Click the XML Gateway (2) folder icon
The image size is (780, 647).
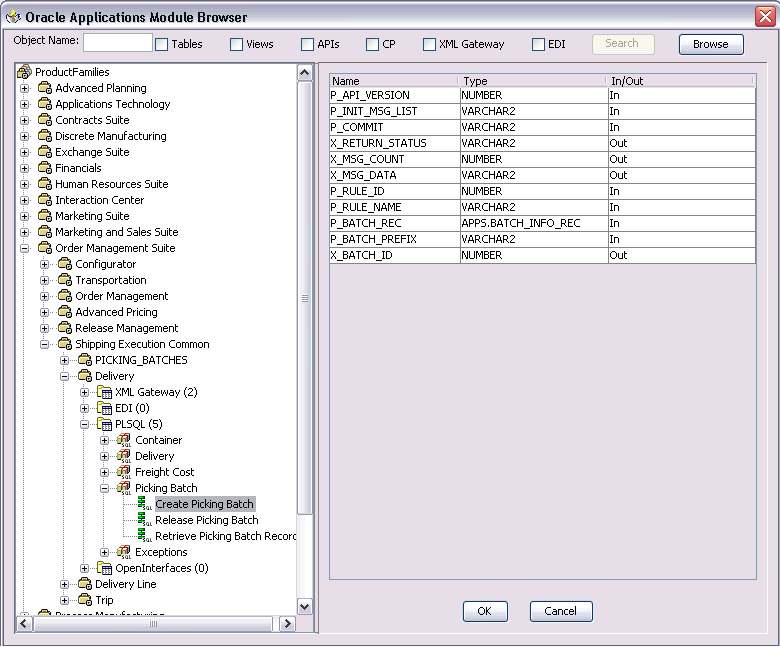(x=104, y=392)
